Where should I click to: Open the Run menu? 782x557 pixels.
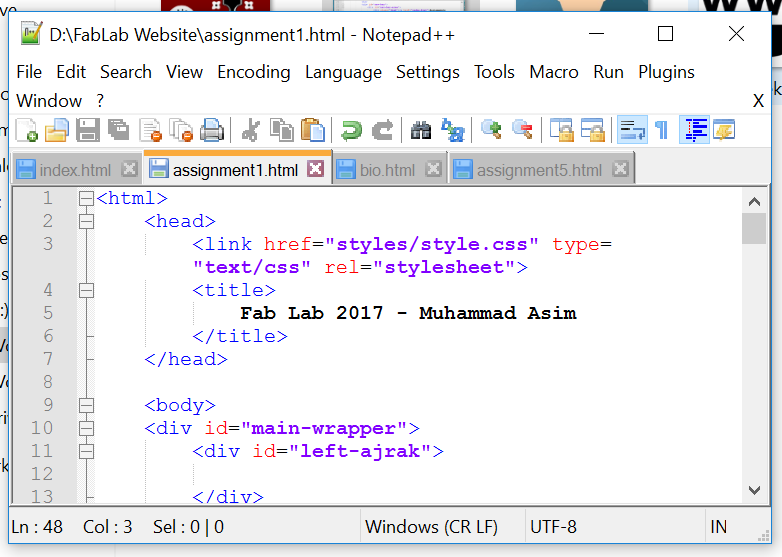(608, 72)
